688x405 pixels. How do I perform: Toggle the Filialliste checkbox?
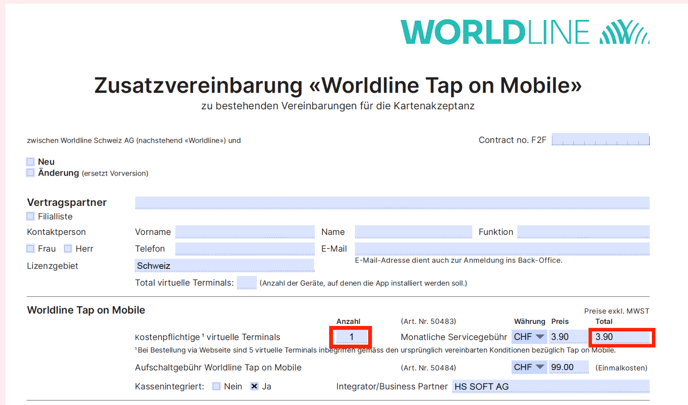tap(30, 216)
